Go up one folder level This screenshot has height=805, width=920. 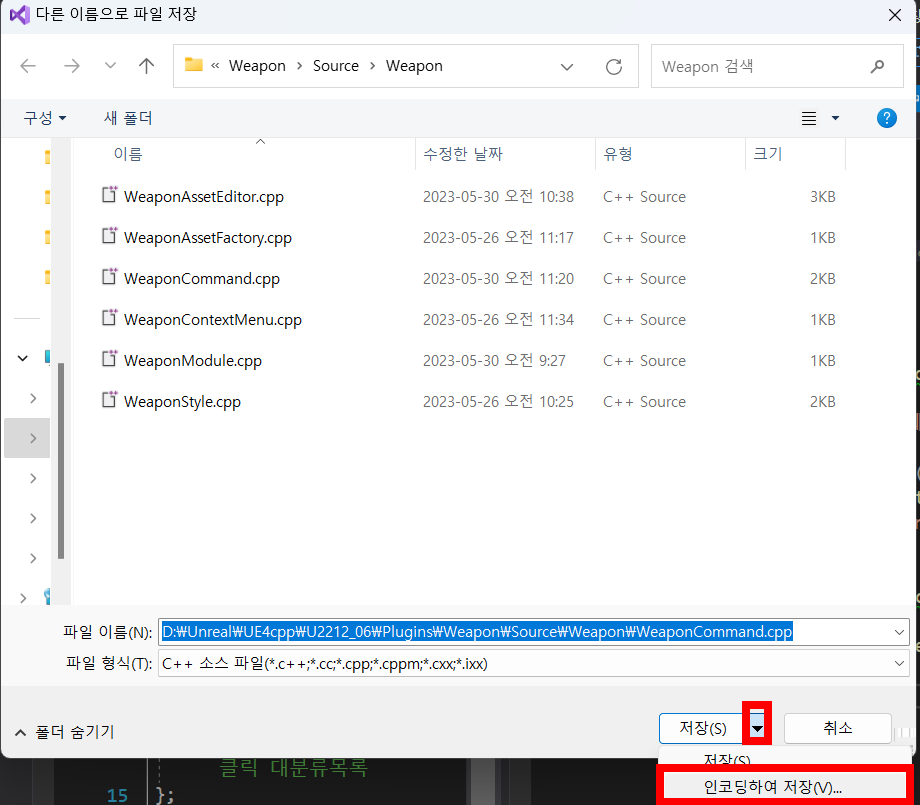pos(146,66)
